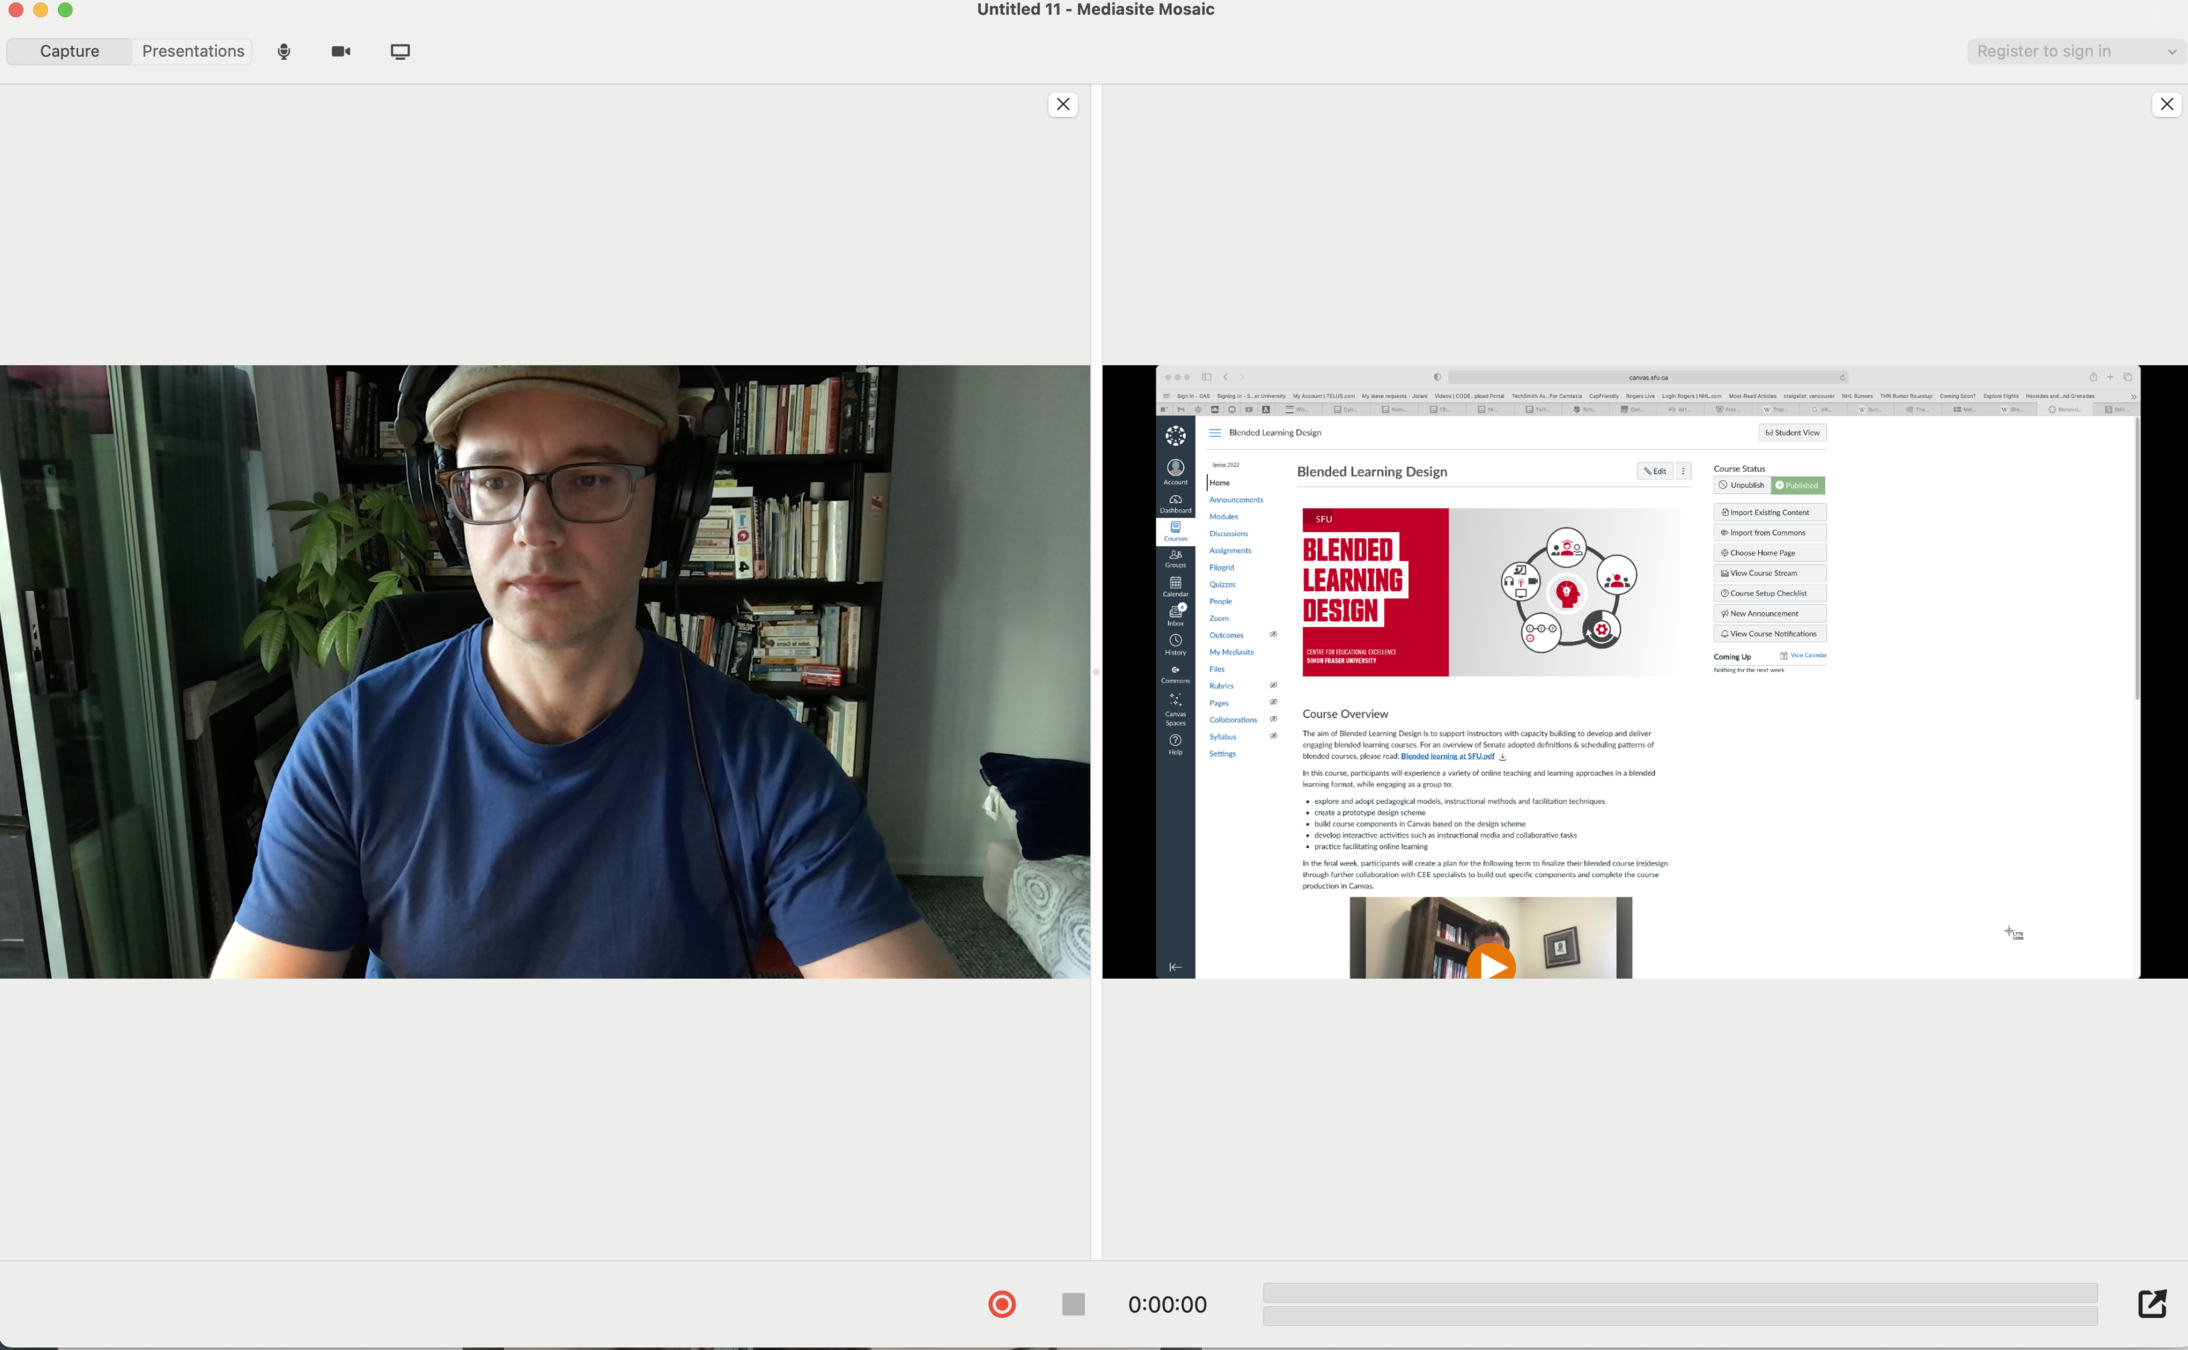The height and width of the screenshot is (1350, 2188).
Task: Select the Capture tab
Action: [x=69, y=51]
